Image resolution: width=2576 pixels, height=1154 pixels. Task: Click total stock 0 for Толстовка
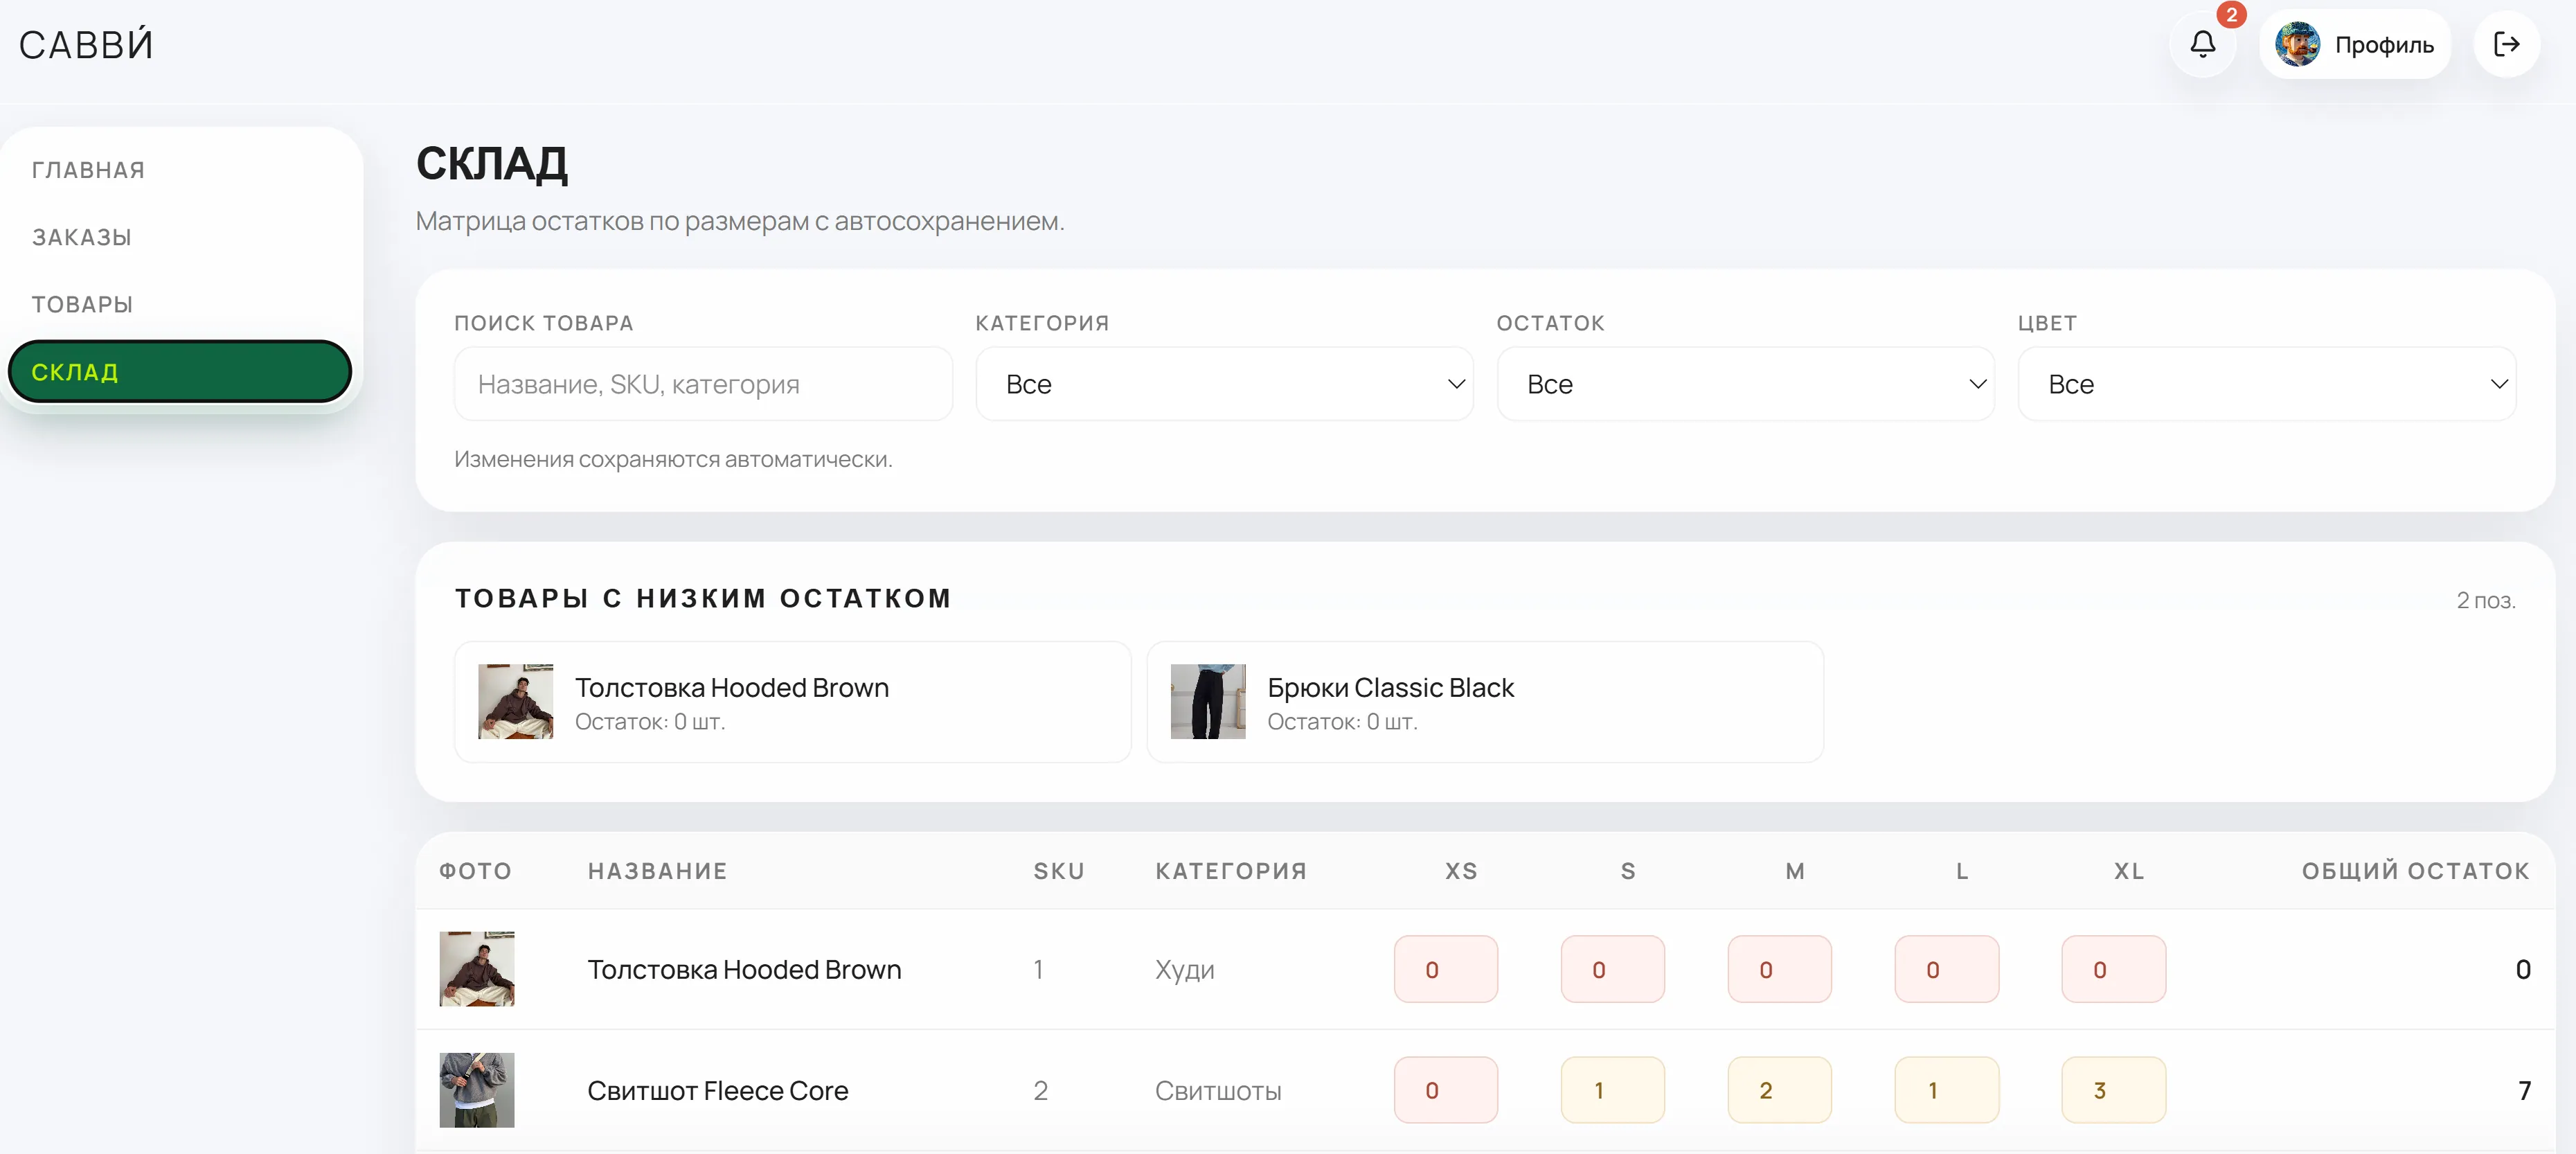click(2522, 970)
